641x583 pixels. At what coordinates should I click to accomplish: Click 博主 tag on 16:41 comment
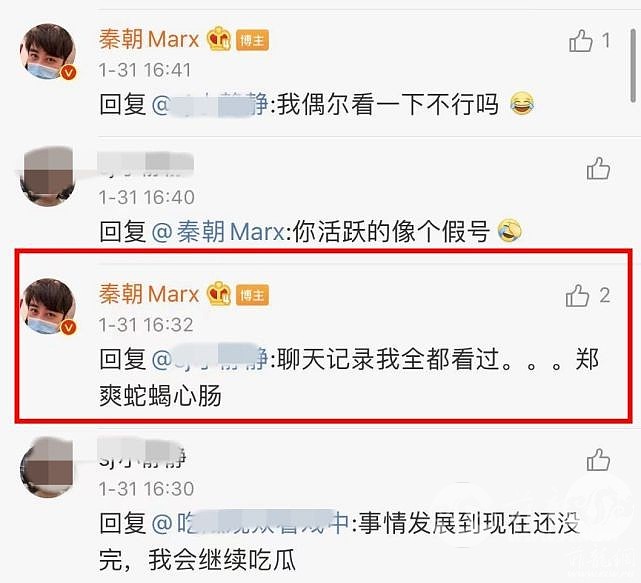(x=252, y=40)
